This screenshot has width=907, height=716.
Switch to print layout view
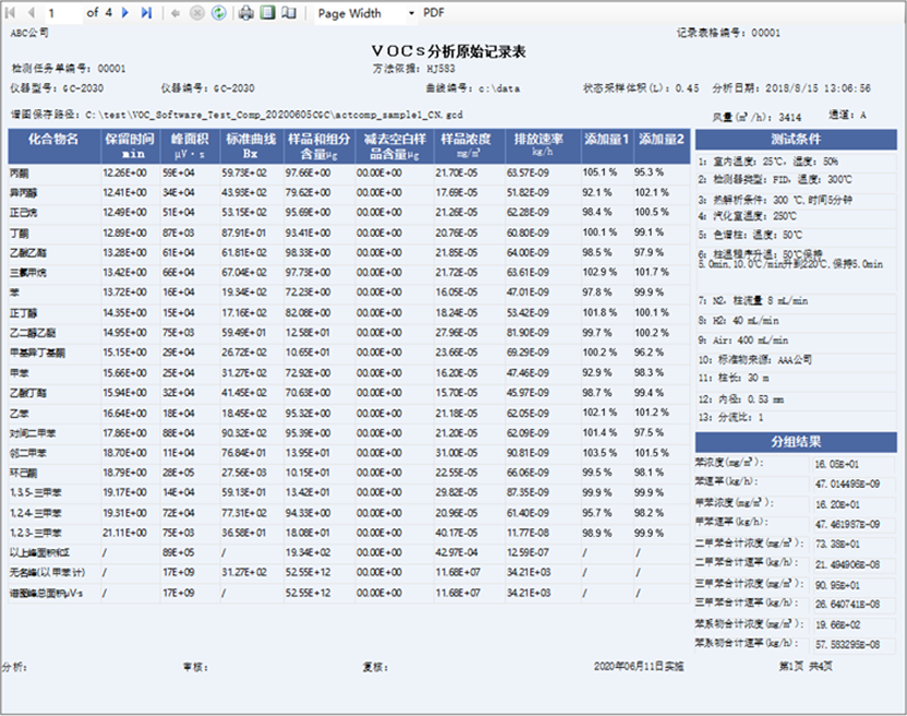coord(267,13)
